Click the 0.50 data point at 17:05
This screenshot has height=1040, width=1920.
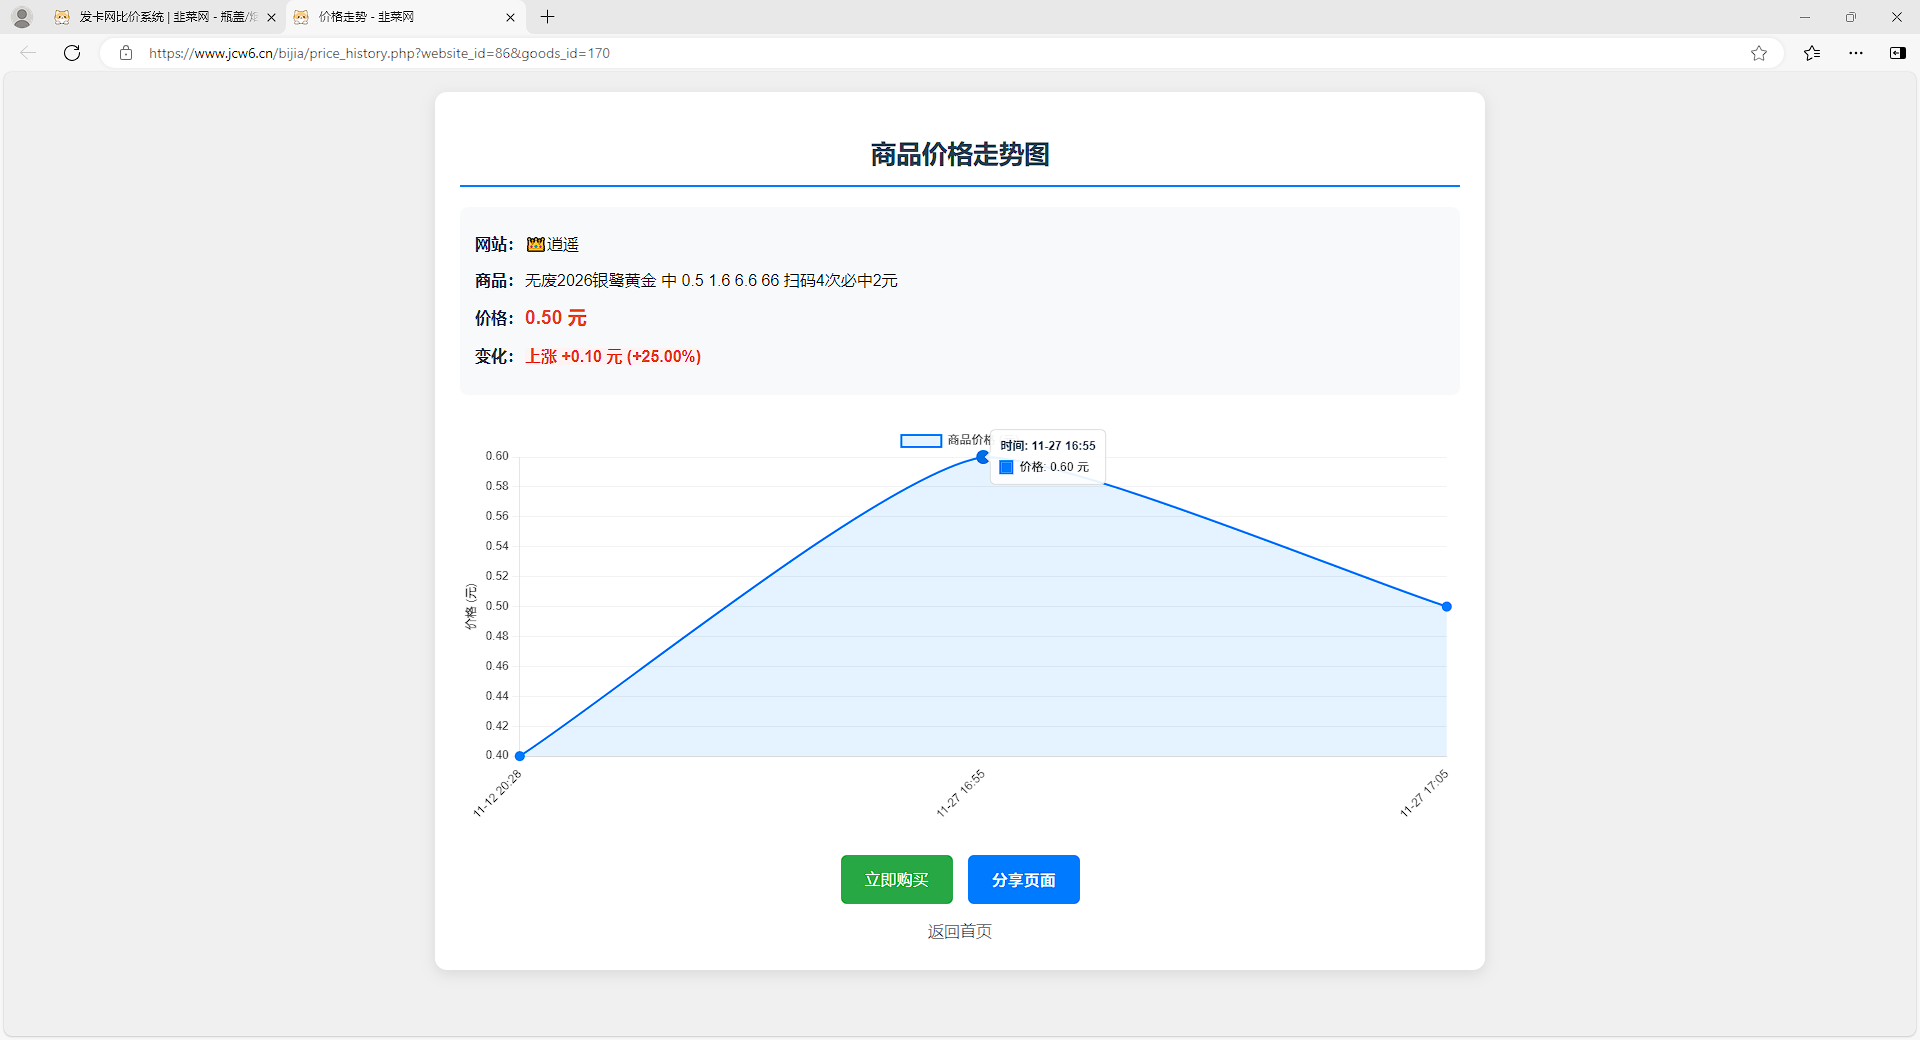coord(1446,607)
